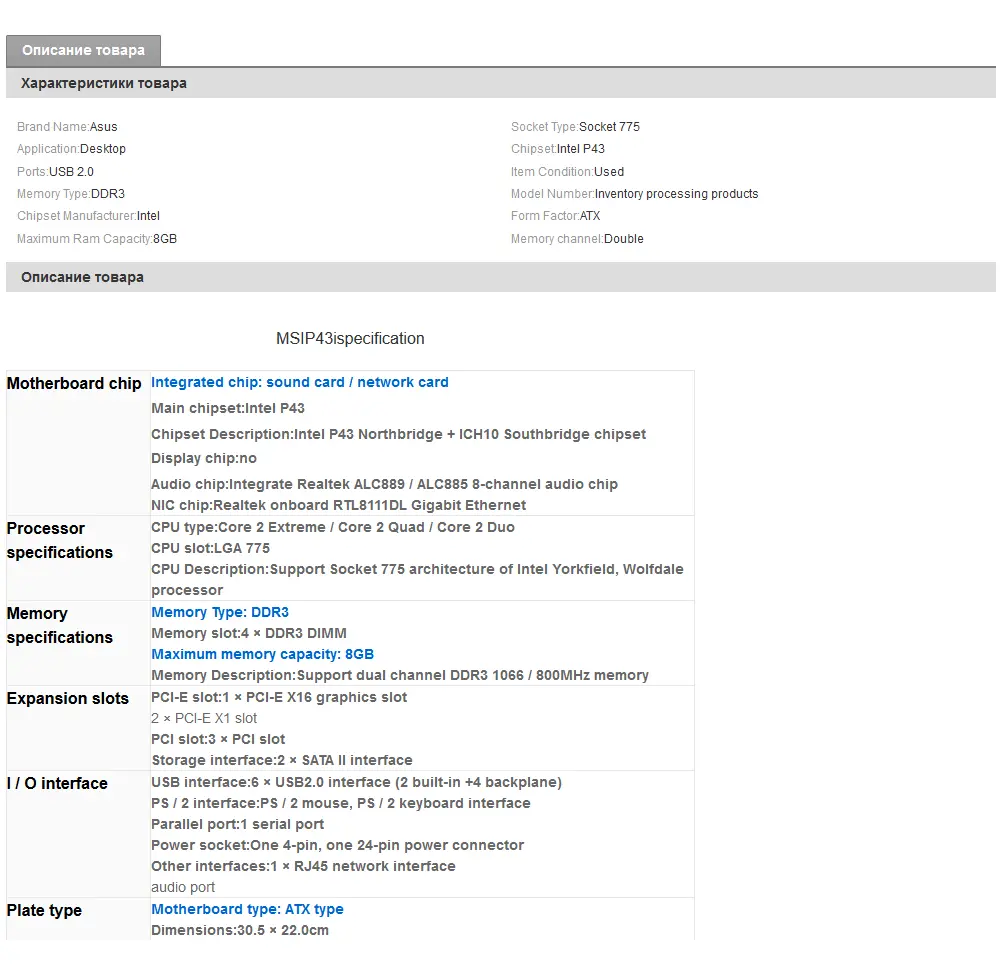Select the Main chipset: Intel P43 line

coord(228,408)
